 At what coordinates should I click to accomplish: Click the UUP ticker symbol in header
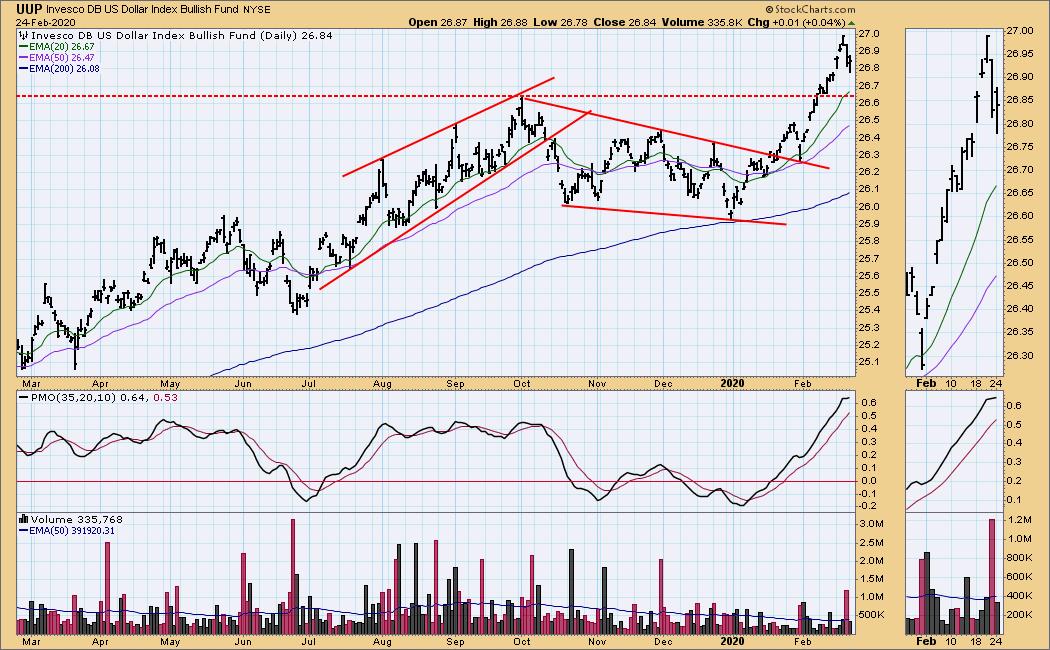pyautogui.click(x=31, y=8)
